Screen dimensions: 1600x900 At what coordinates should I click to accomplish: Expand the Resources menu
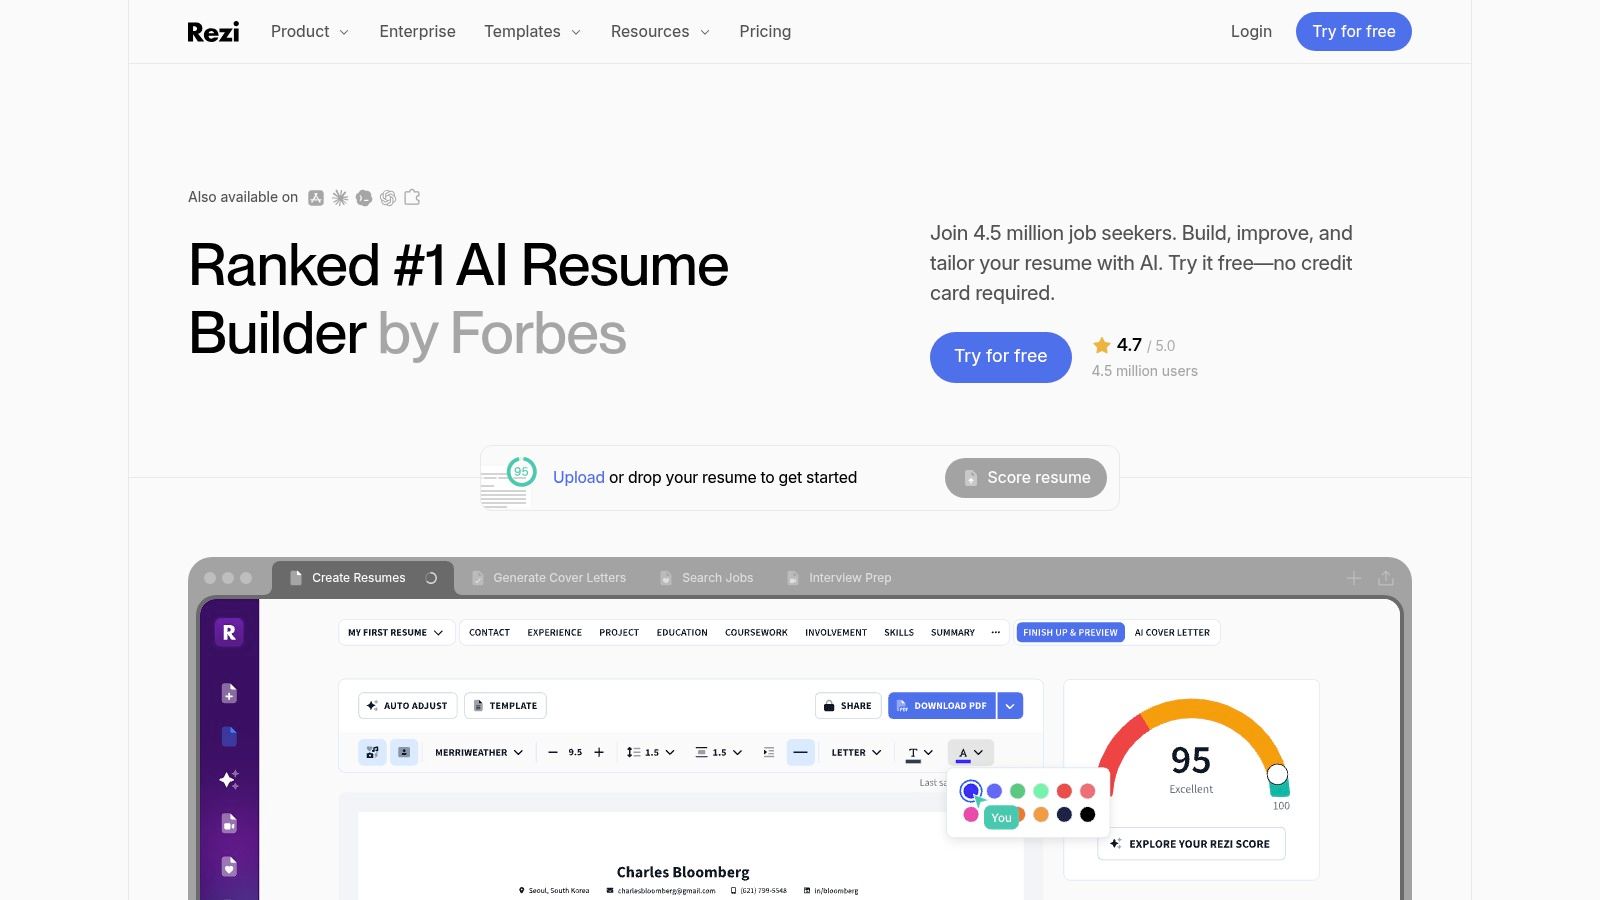(x=660, y=32)
